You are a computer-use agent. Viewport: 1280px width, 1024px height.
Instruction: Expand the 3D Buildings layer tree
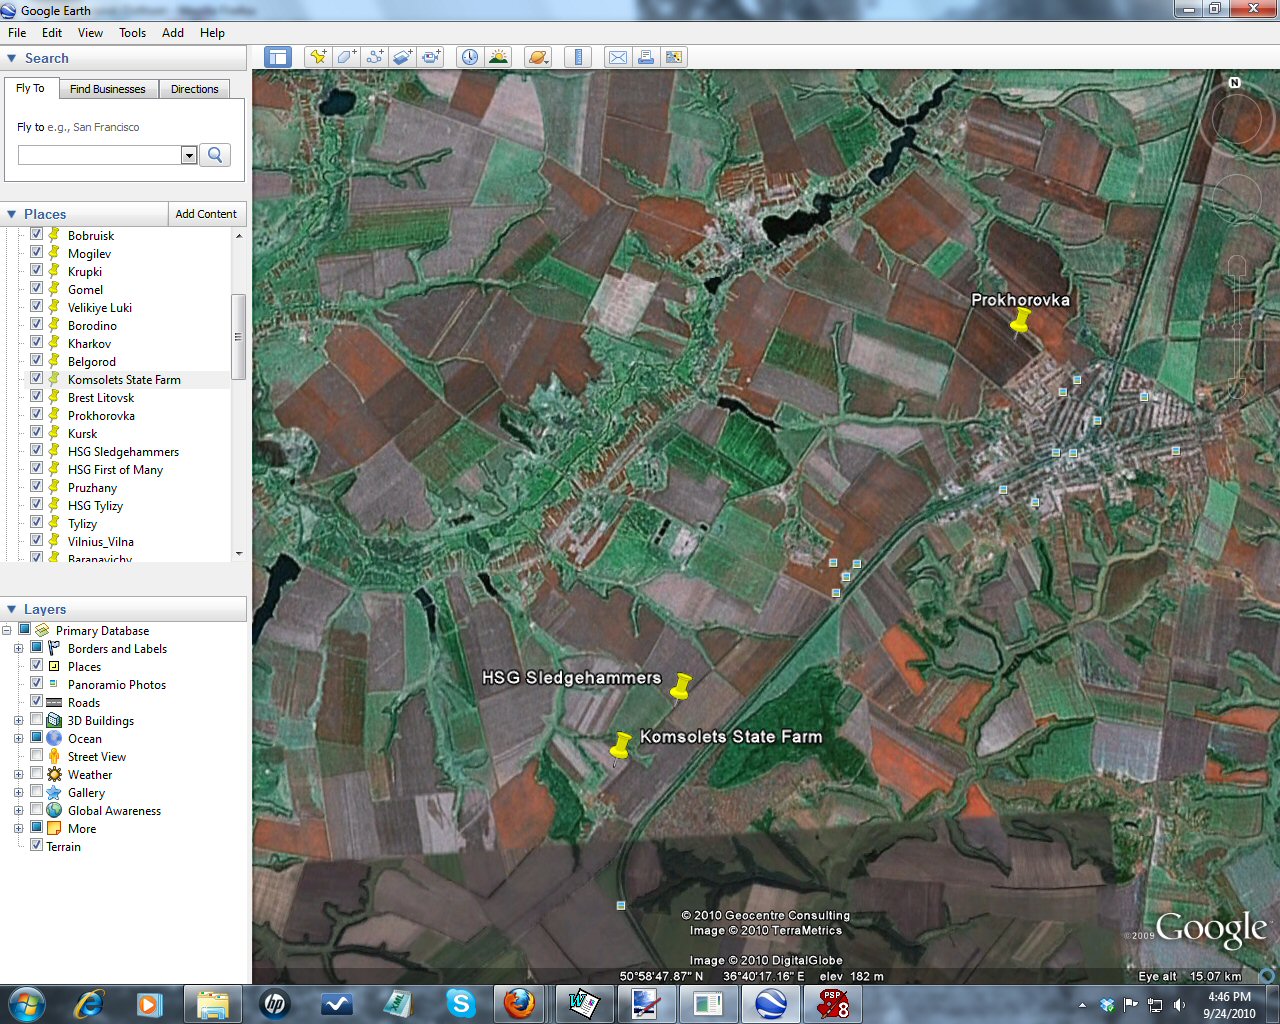(18, 720)
